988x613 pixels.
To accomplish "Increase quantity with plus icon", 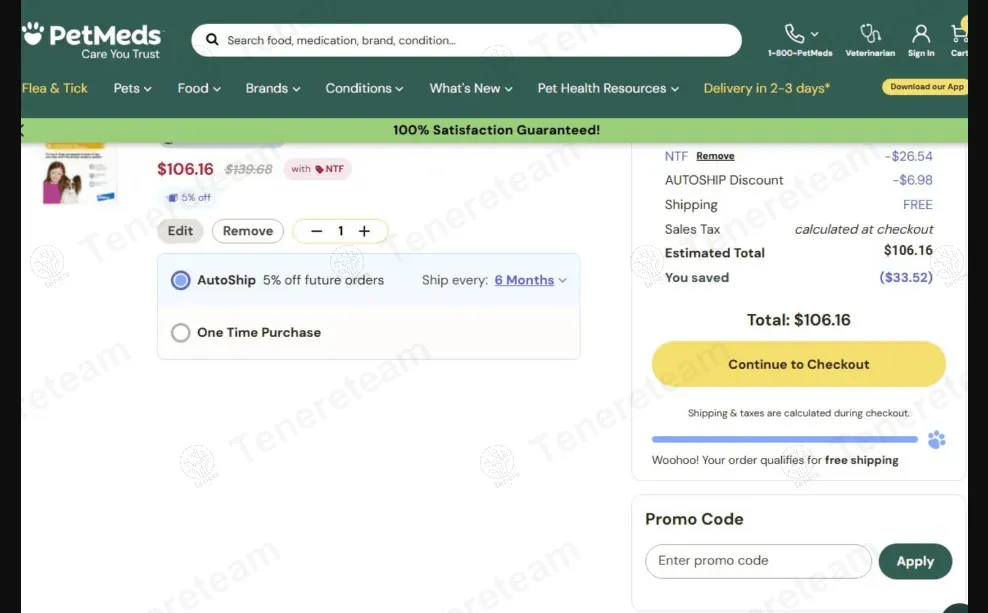I will [x=365, y=231].
